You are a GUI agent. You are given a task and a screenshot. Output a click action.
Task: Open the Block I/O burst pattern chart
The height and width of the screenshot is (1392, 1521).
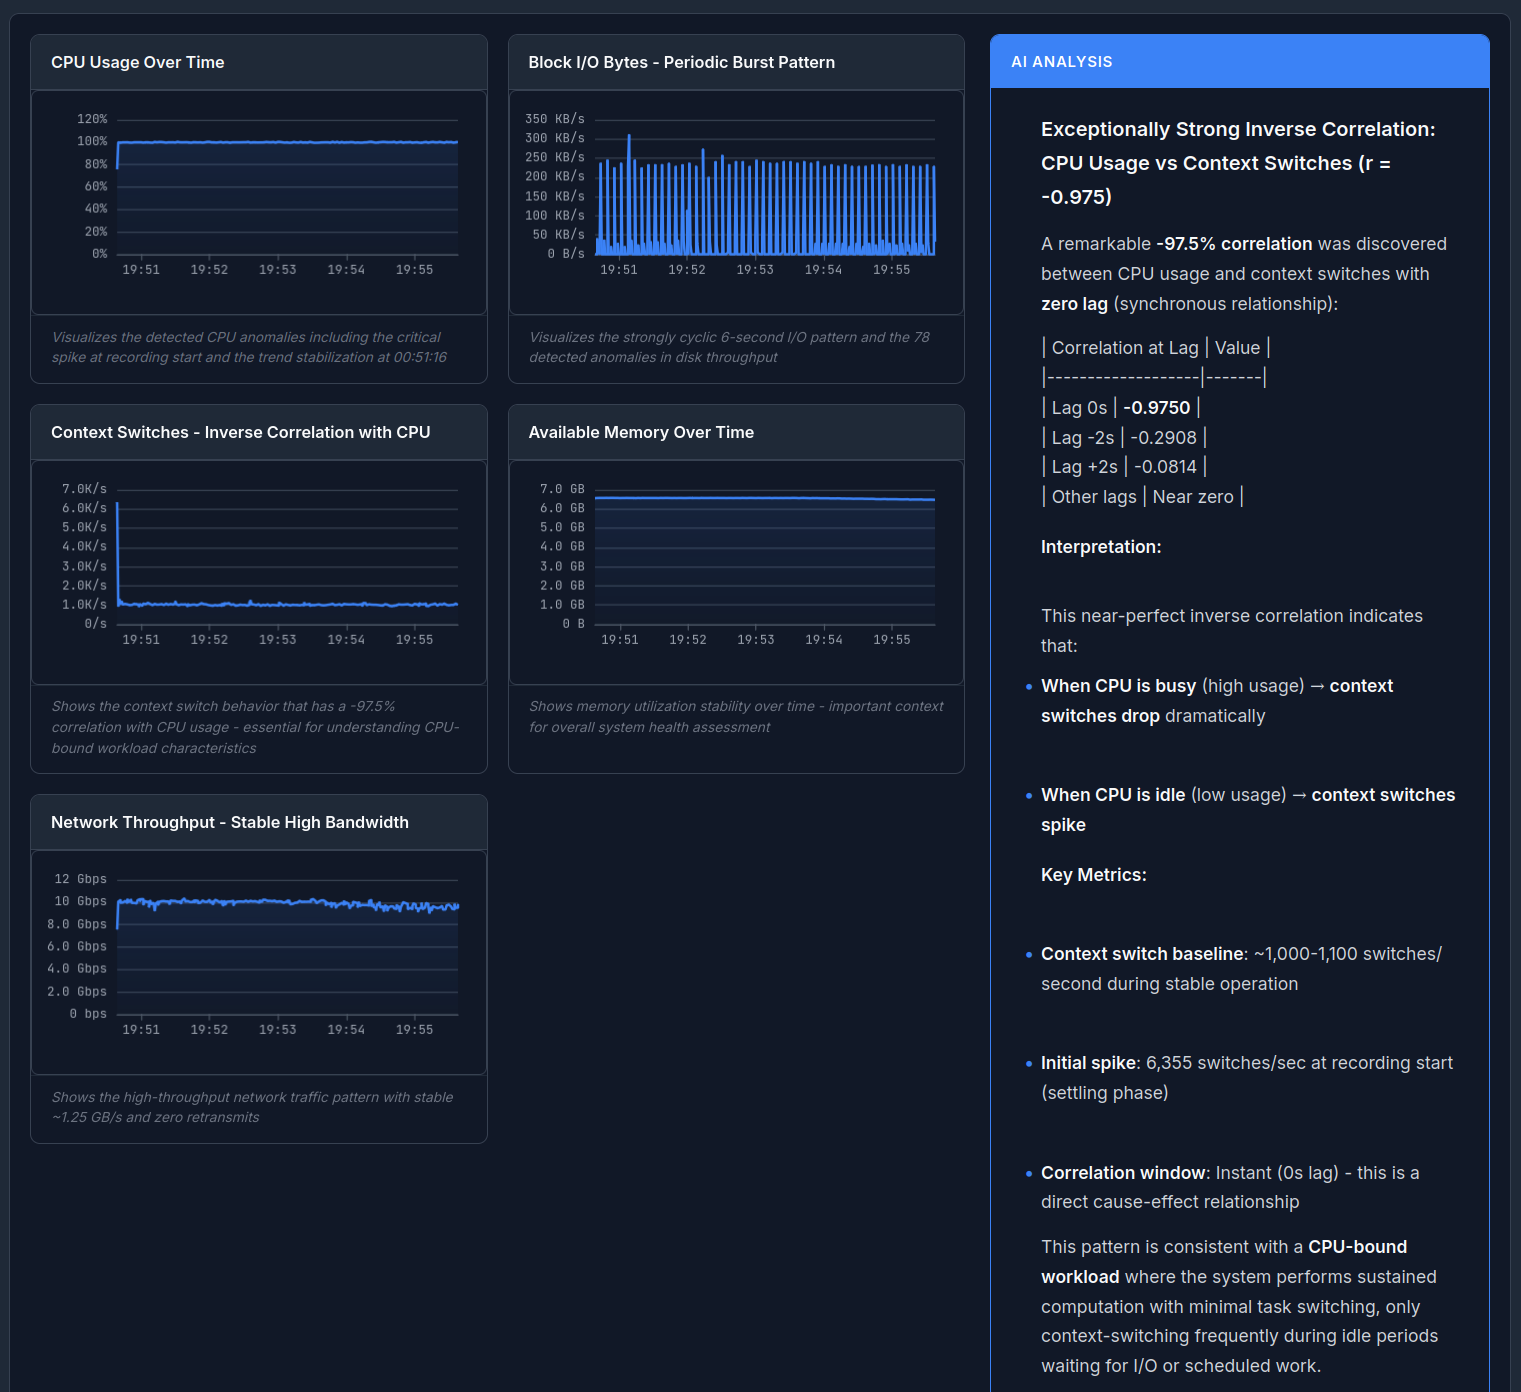pos(736,202)
